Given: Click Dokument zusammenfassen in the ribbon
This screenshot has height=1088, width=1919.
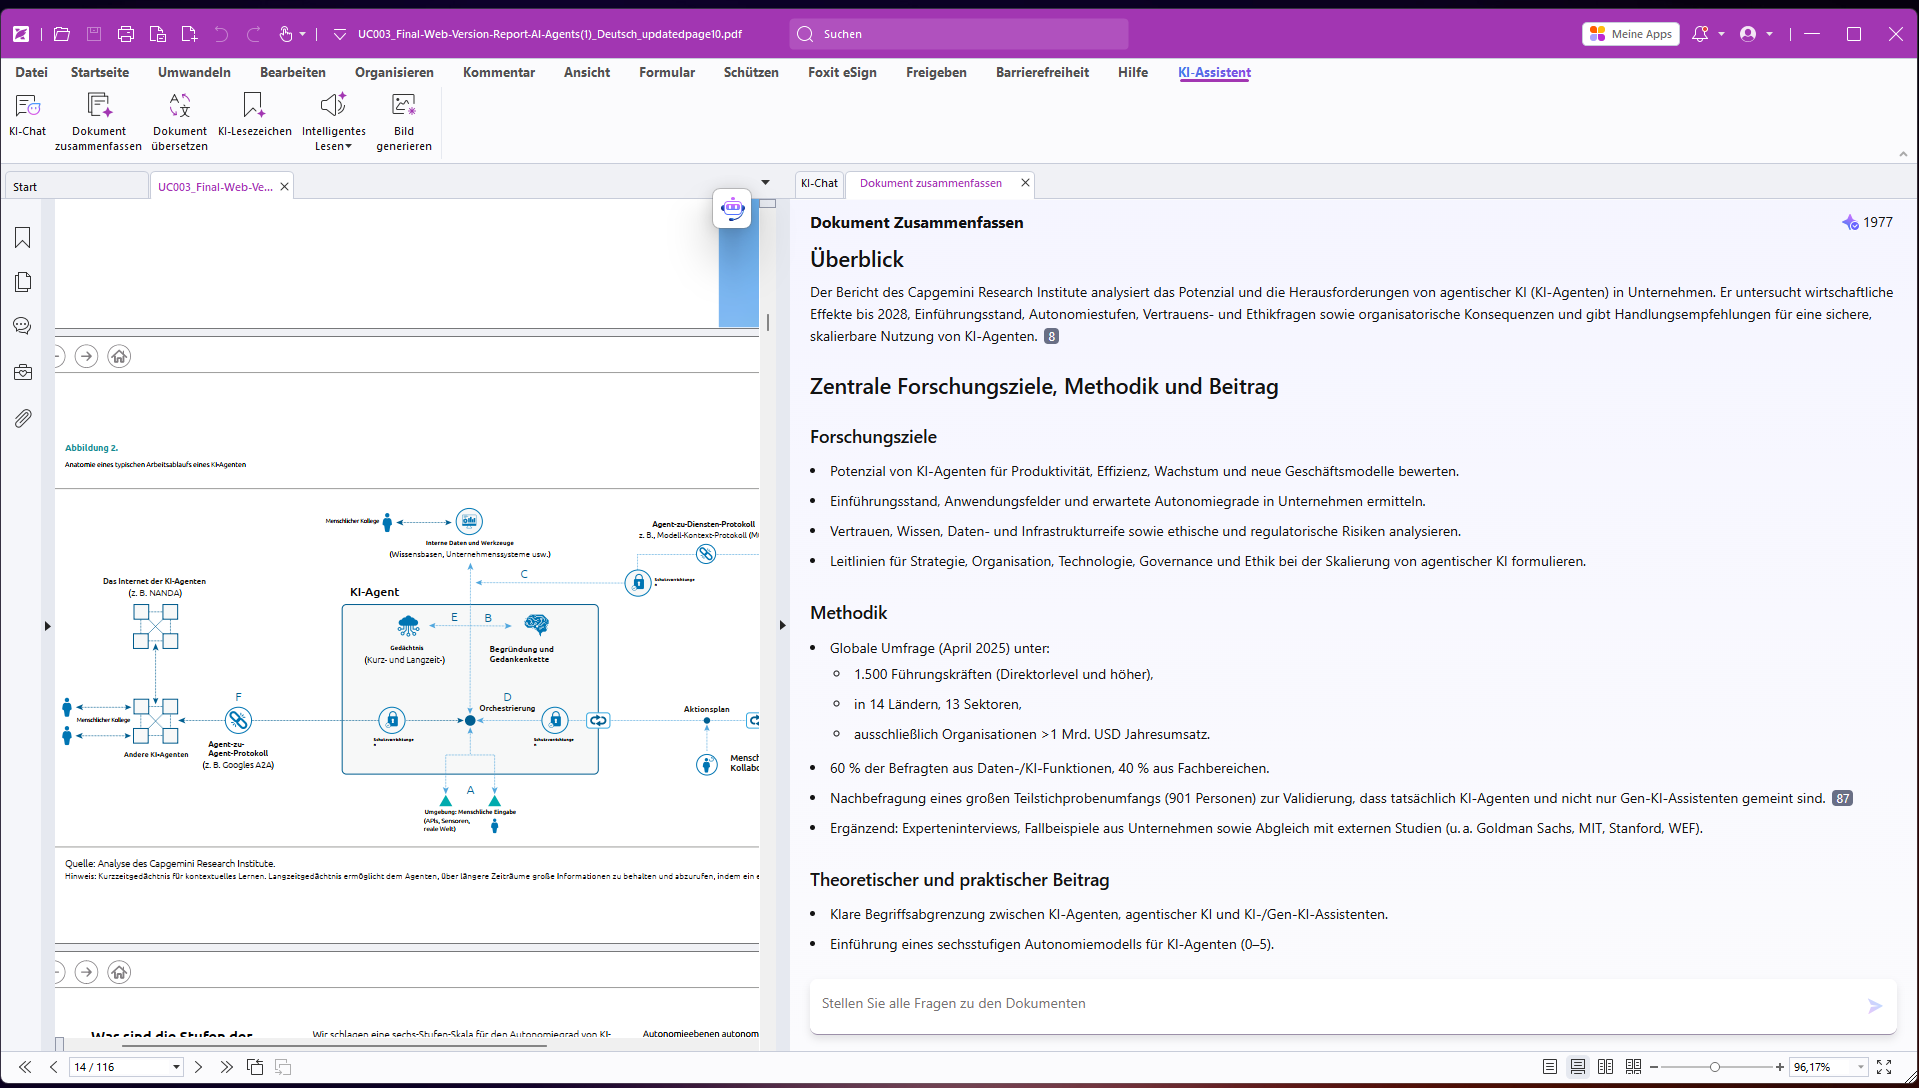Looking at the screenshot, I should coord(98,122).
